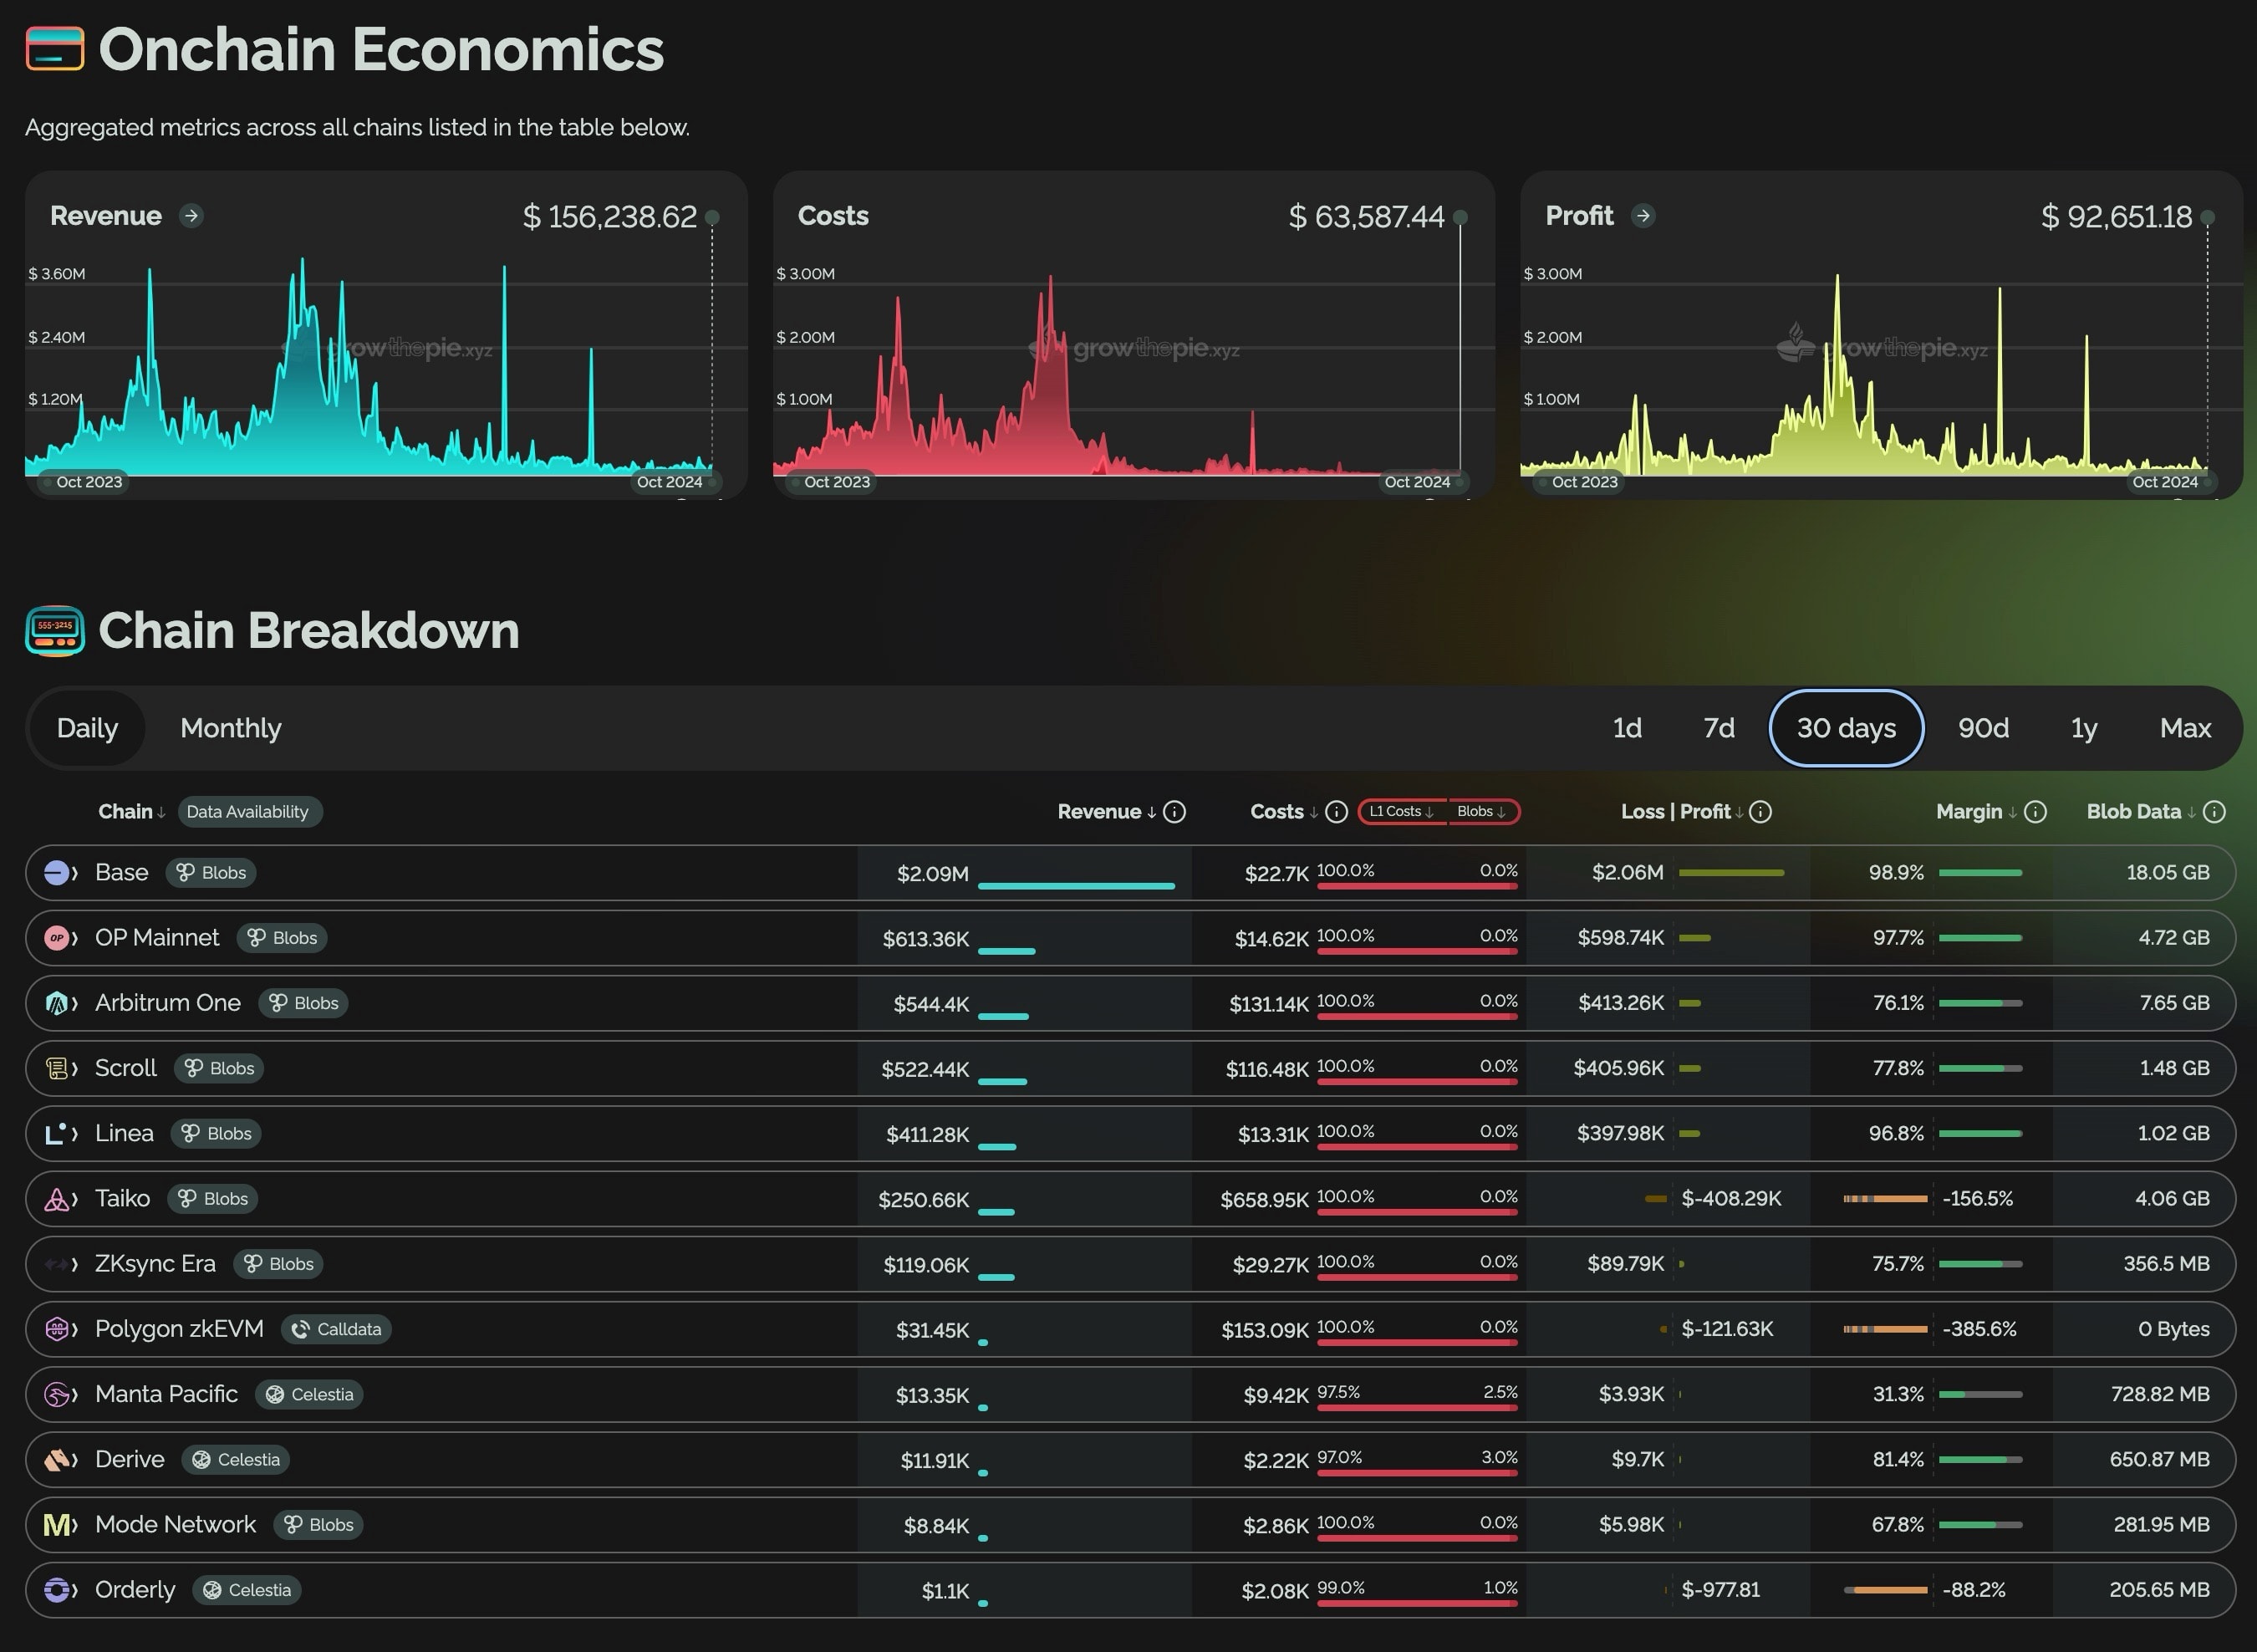Click the Loss | Profit info icon
This screenshot has height=1652, width=2257.
[x=1761, y=812]
